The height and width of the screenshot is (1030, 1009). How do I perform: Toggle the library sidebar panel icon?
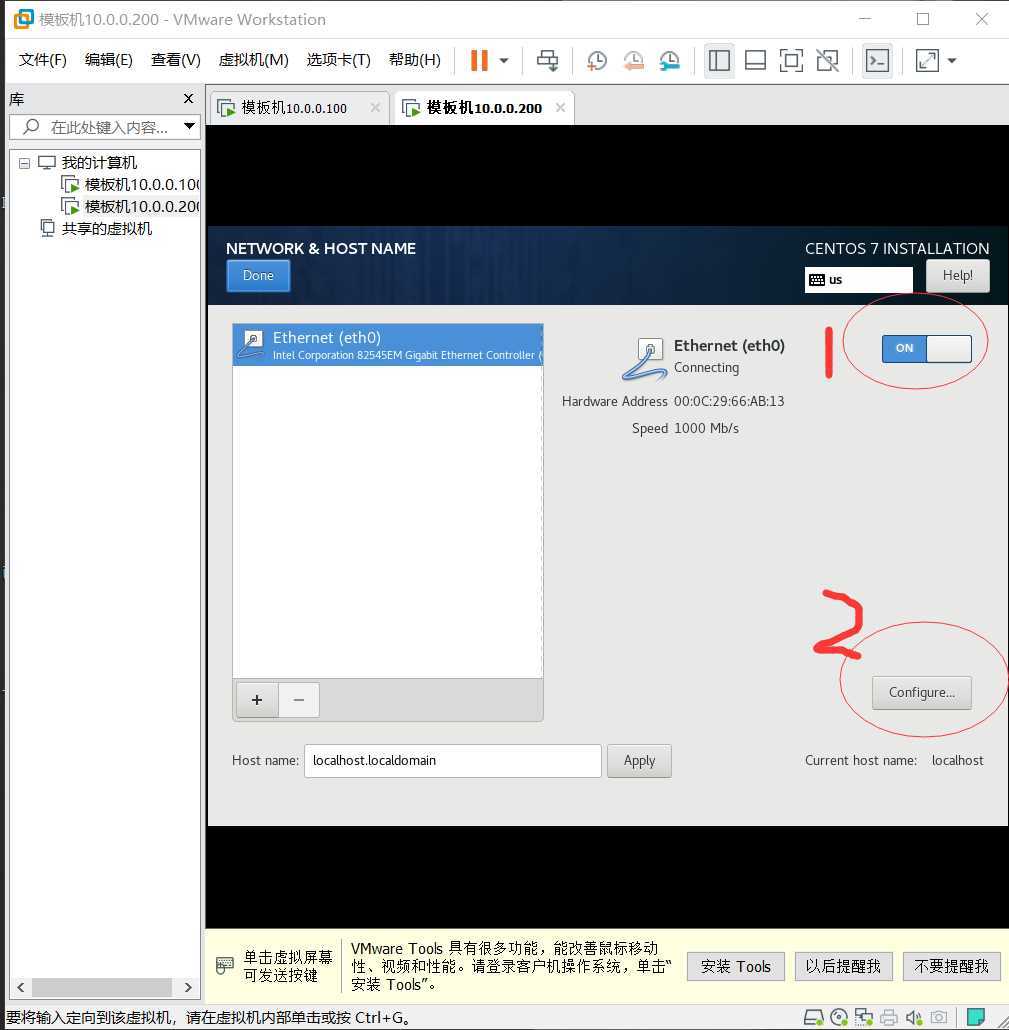[x=719, y=60]
